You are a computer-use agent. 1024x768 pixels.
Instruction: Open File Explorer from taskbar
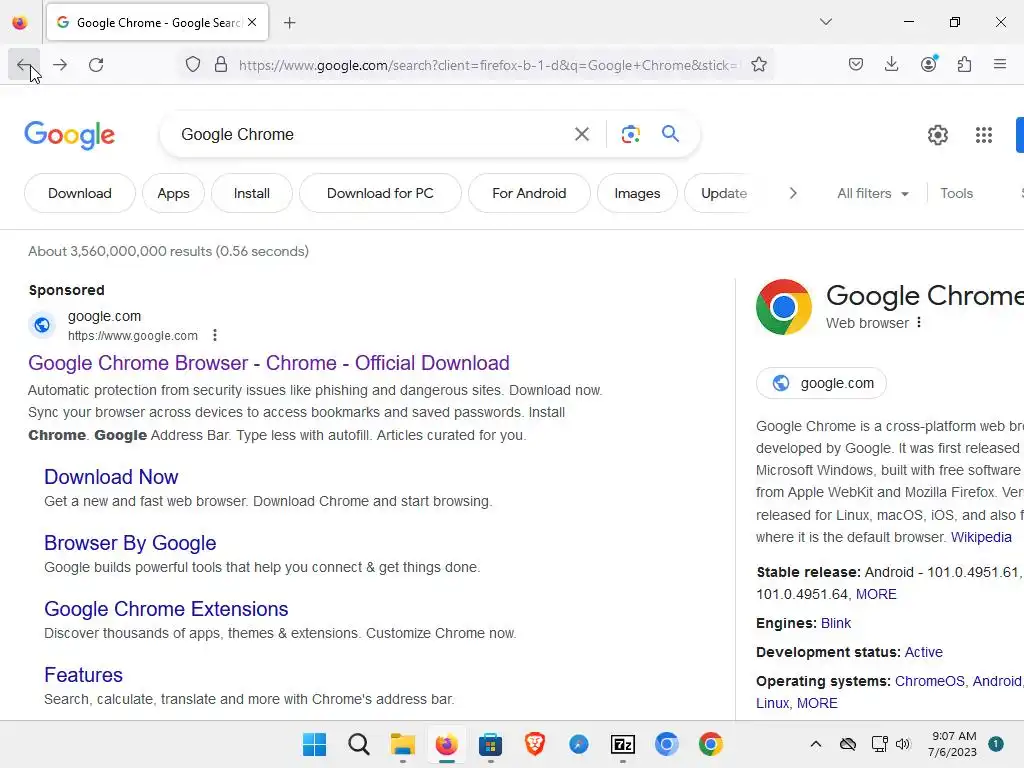(402, 744)
